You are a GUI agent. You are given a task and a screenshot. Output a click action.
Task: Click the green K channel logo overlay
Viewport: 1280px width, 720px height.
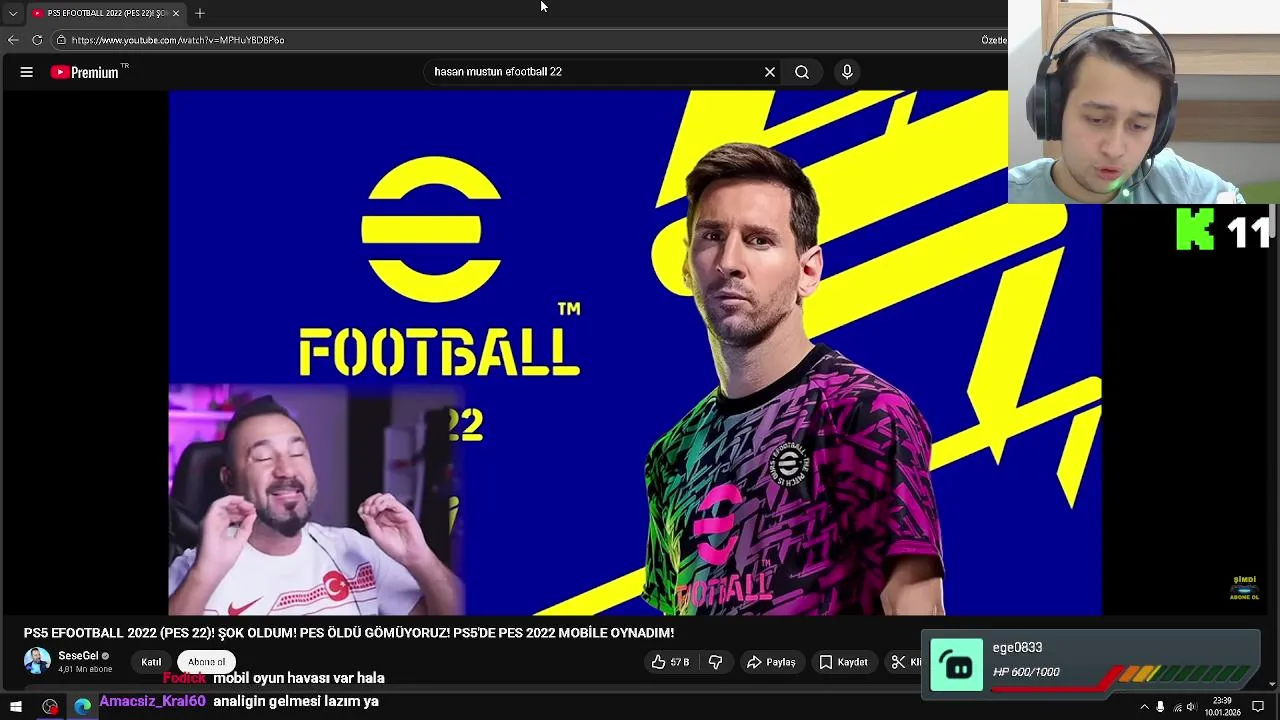tap(1195, 229)
